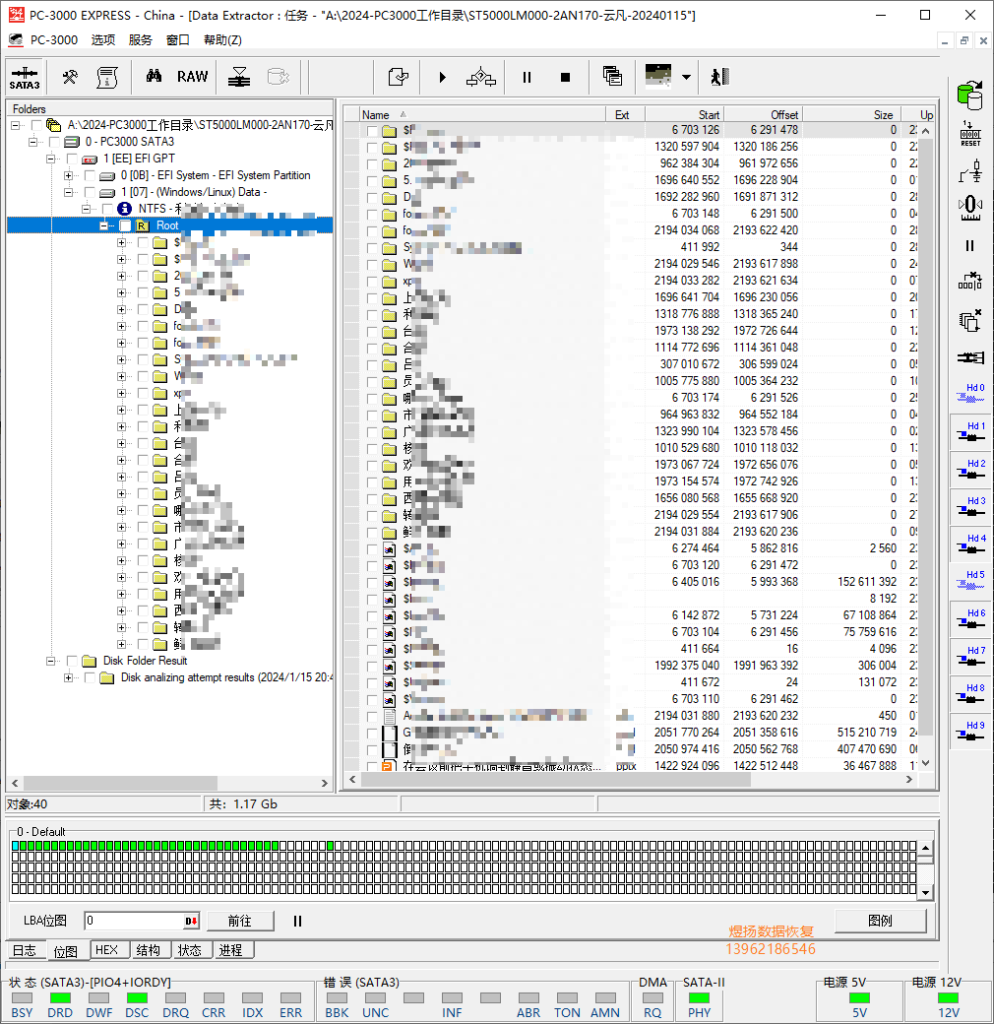
Task: Open the 窗口 menu
Action: point(178,40)
